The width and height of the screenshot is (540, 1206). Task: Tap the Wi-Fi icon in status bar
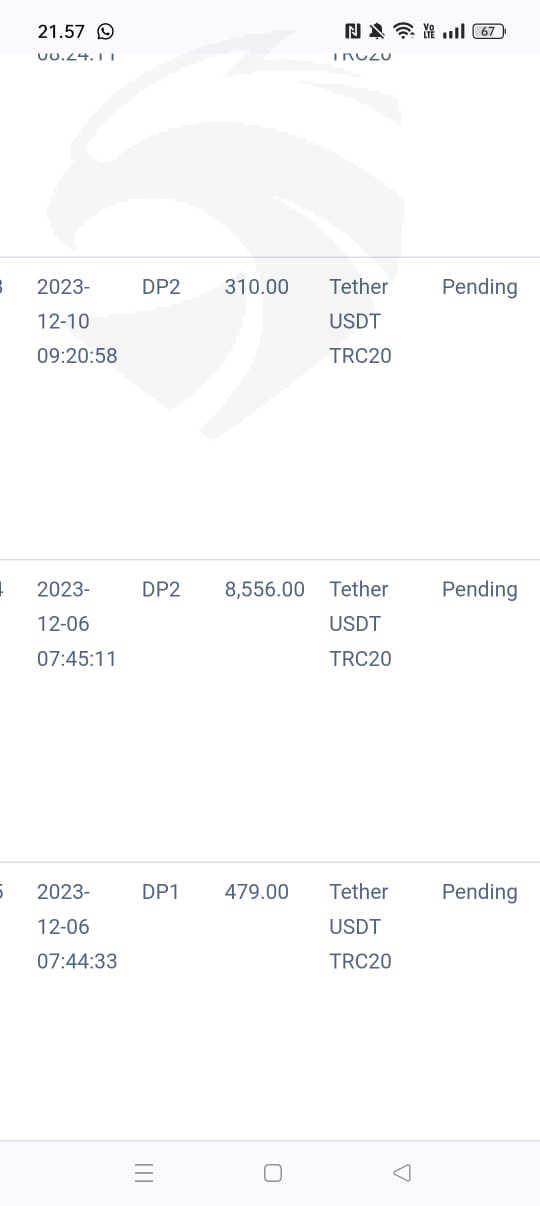click(x=404, y=31)
